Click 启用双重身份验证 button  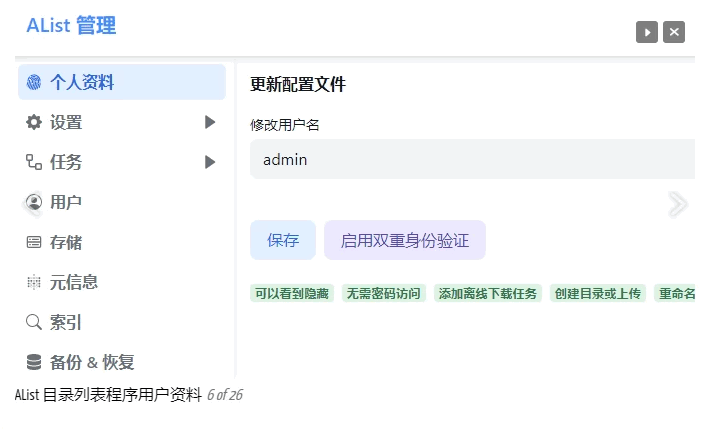(405, 240)
